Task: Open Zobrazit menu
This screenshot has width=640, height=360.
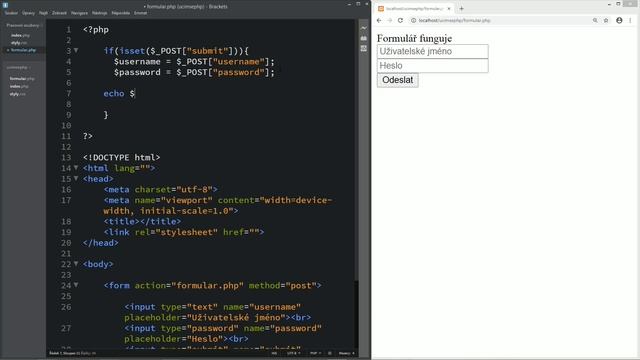Action: click(x=59, y=13)
